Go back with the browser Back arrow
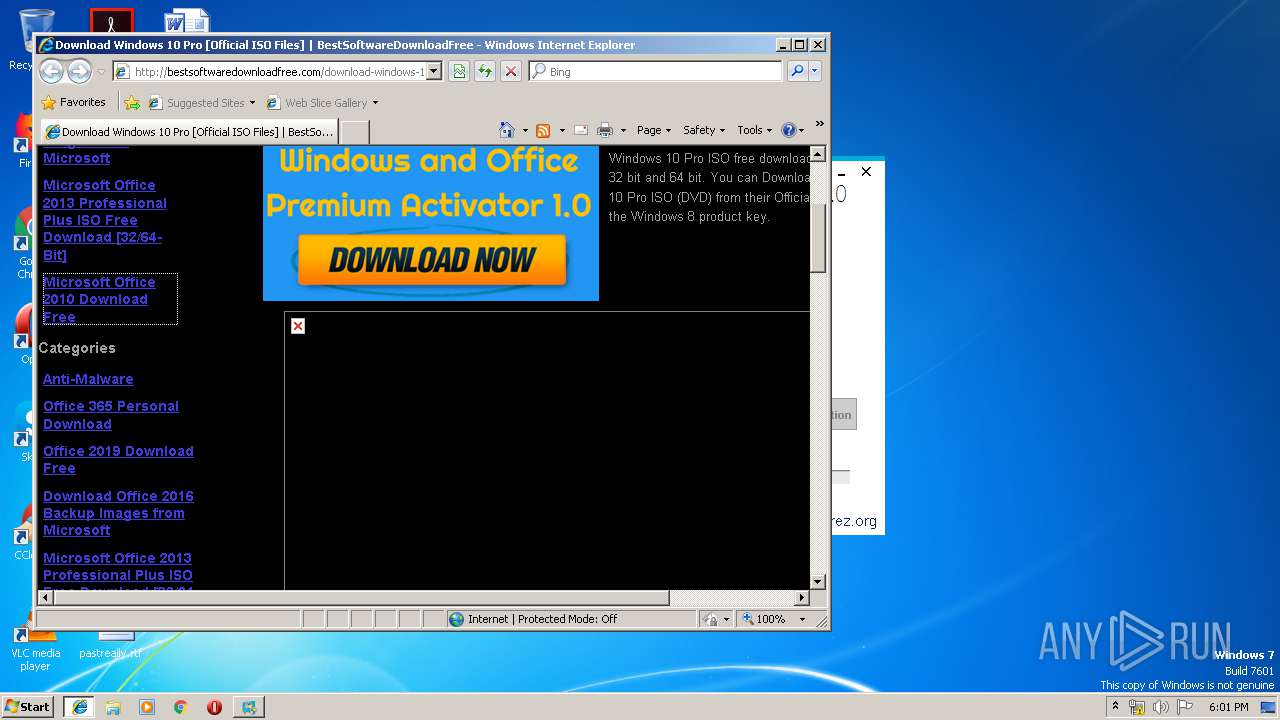1280x720 pixels. click(x=51, y=71)
